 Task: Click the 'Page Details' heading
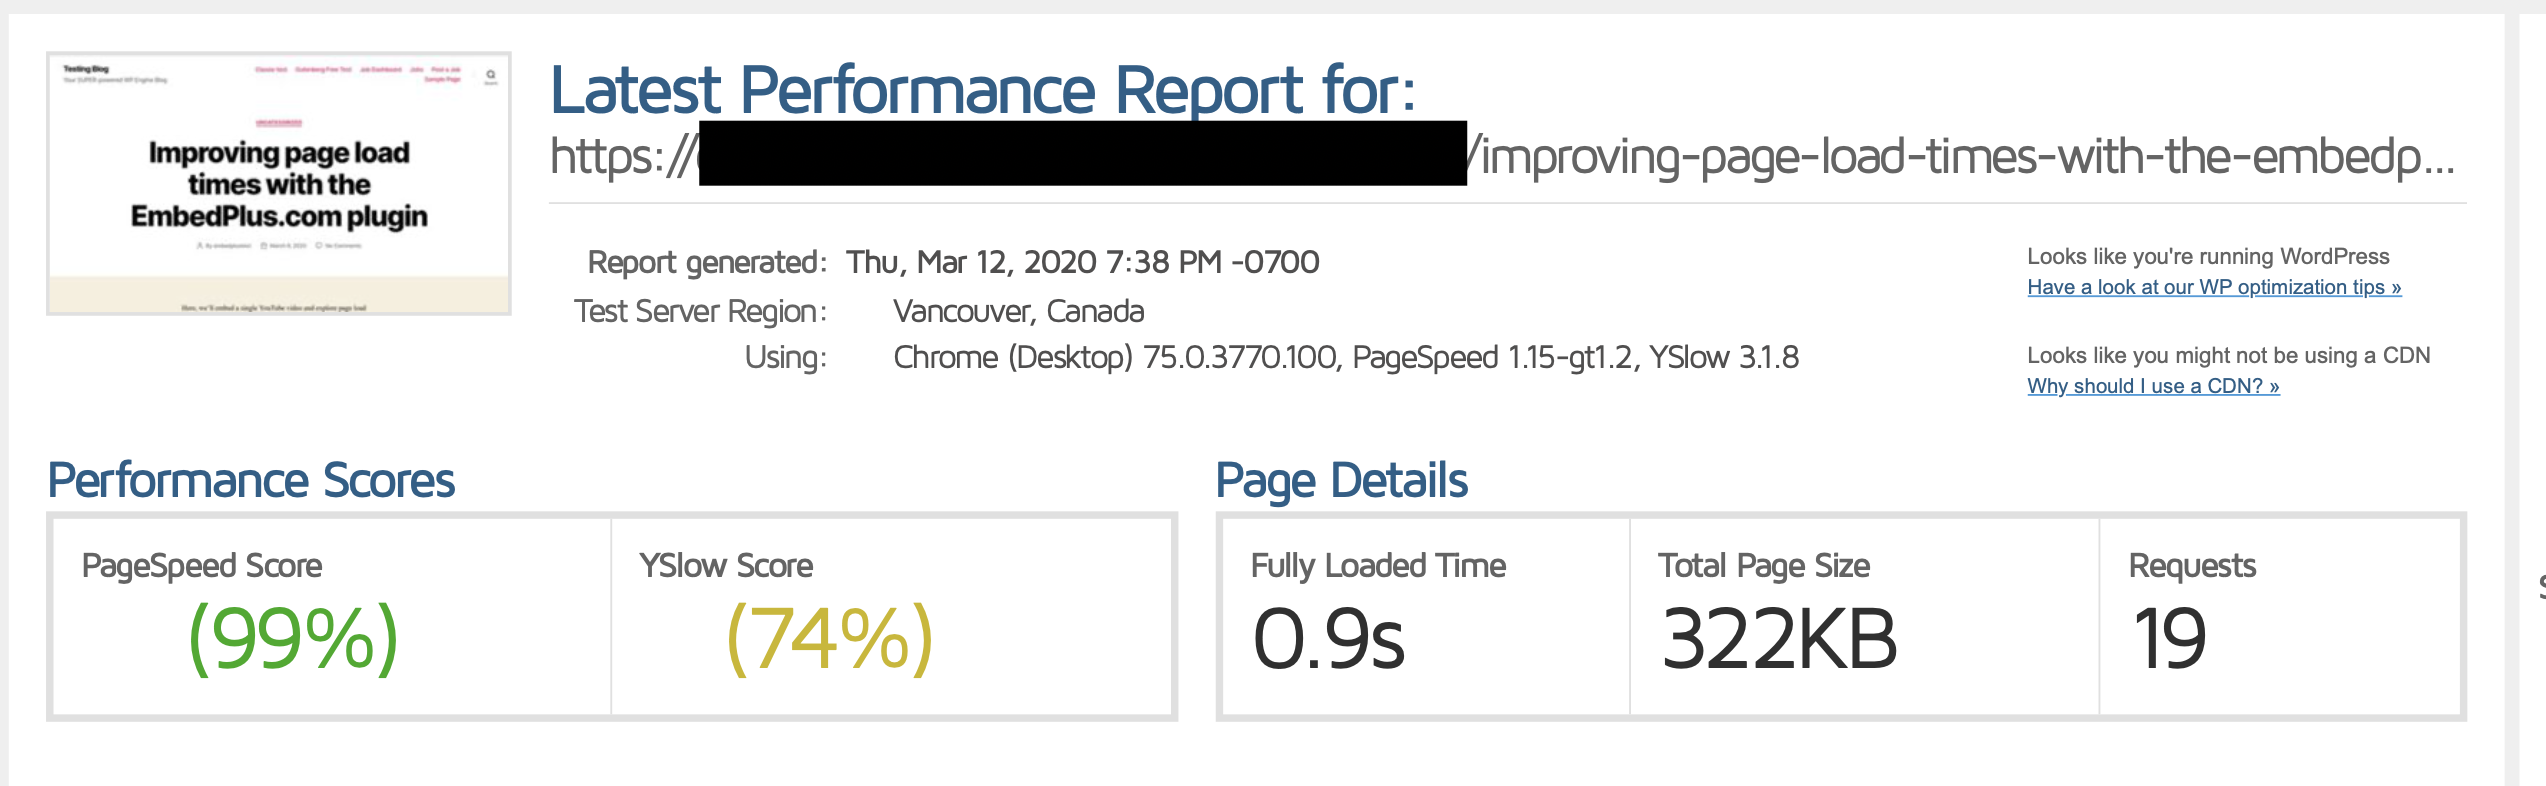tap(1341, 481)
